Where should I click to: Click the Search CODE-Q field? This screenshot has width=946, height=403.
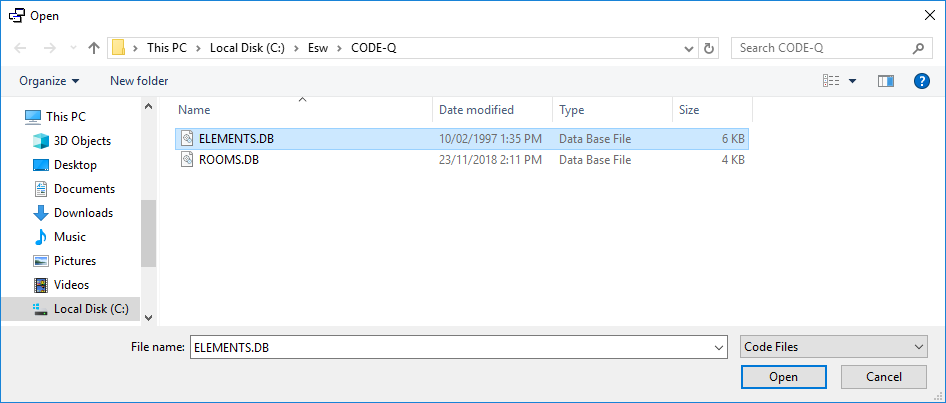(x=822, y=48)
